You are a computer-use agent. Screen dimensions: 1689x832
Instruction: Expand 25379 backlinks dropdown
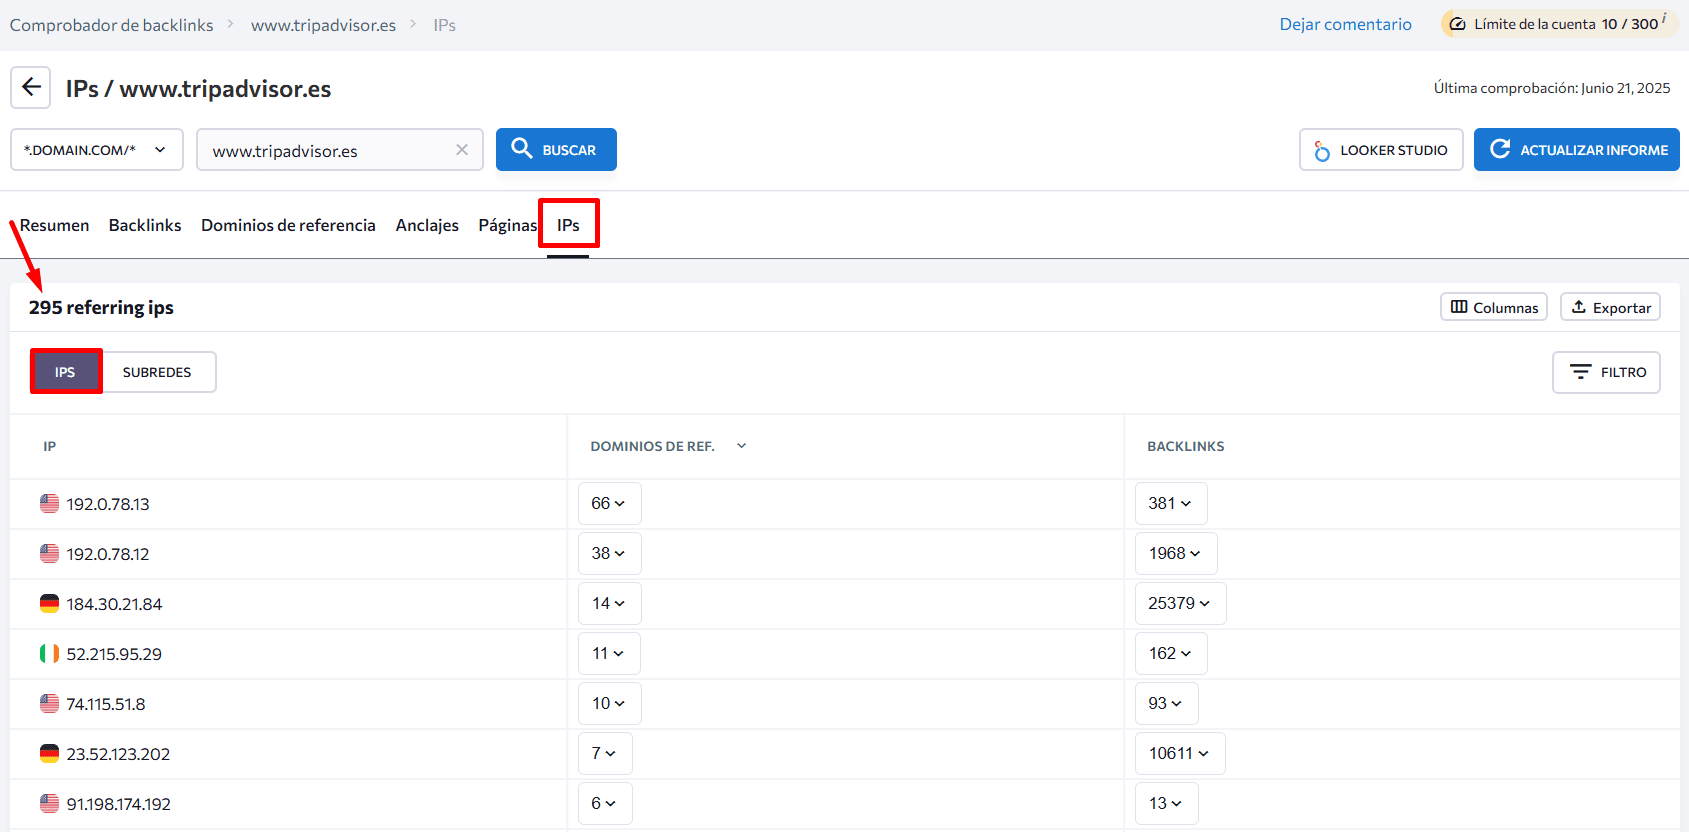pyautogui.click(x=1180, y=603)
